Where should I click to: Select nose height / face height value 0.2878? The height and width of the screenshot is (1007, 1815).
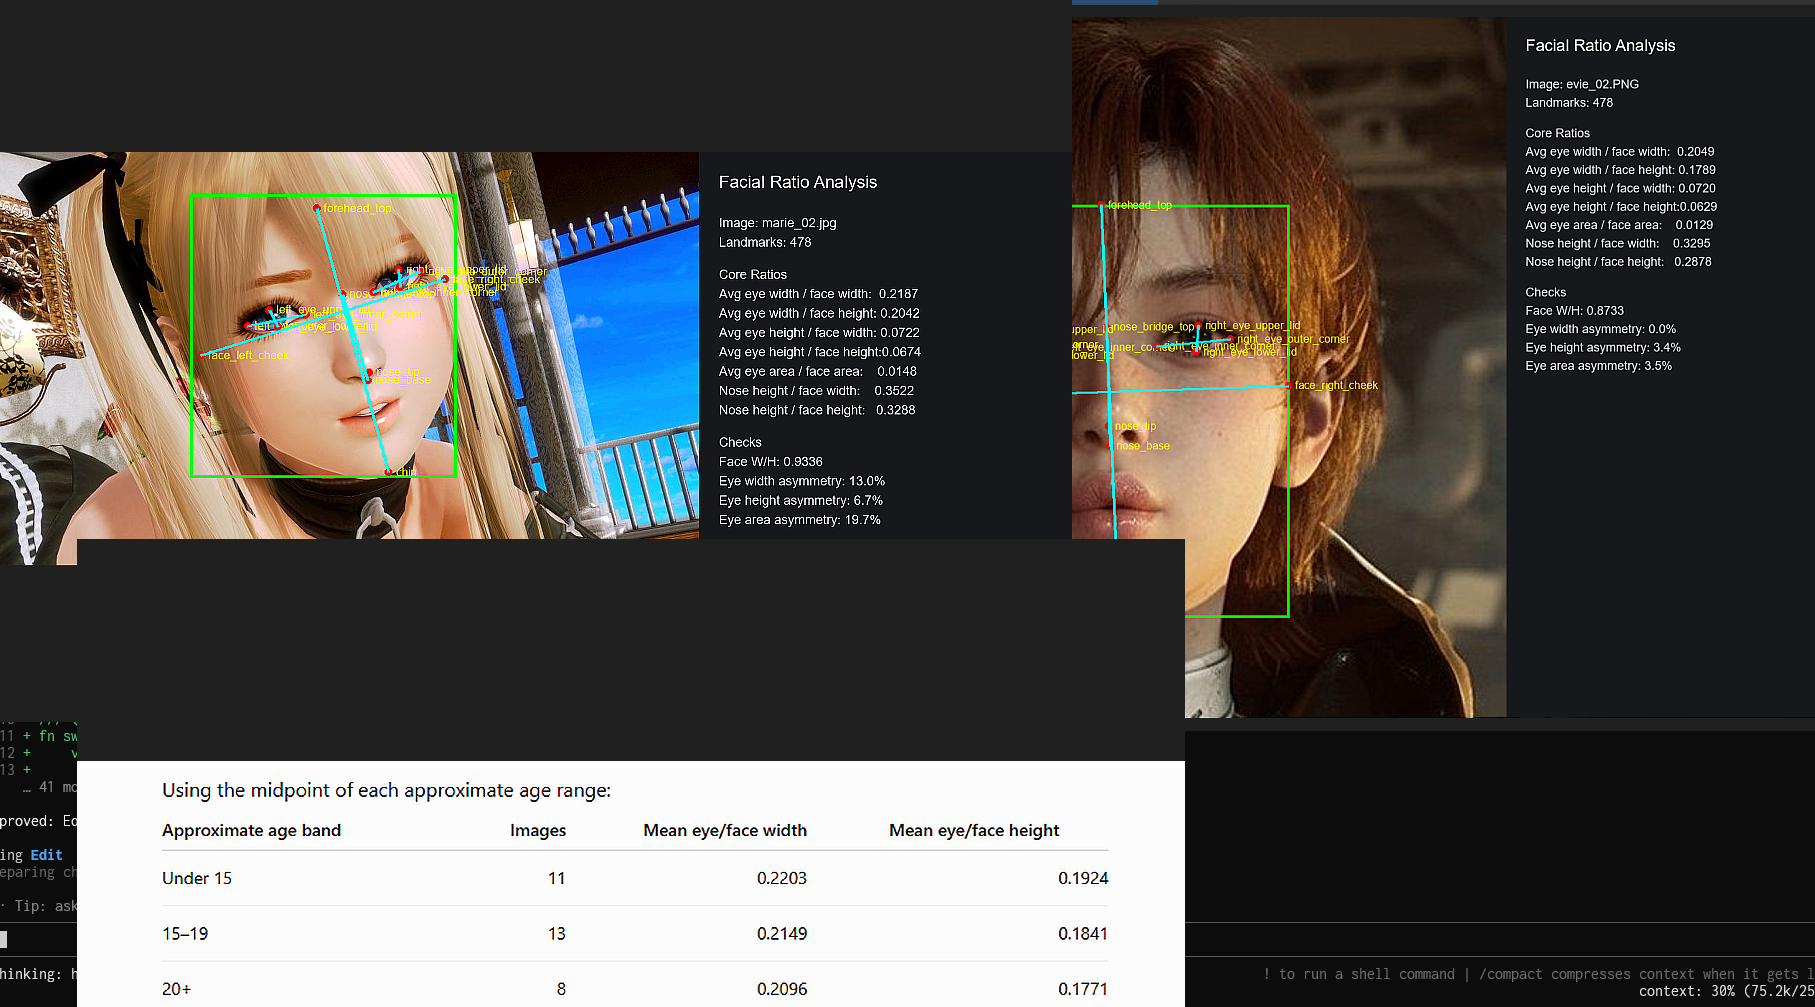(x=1693, y=262)
